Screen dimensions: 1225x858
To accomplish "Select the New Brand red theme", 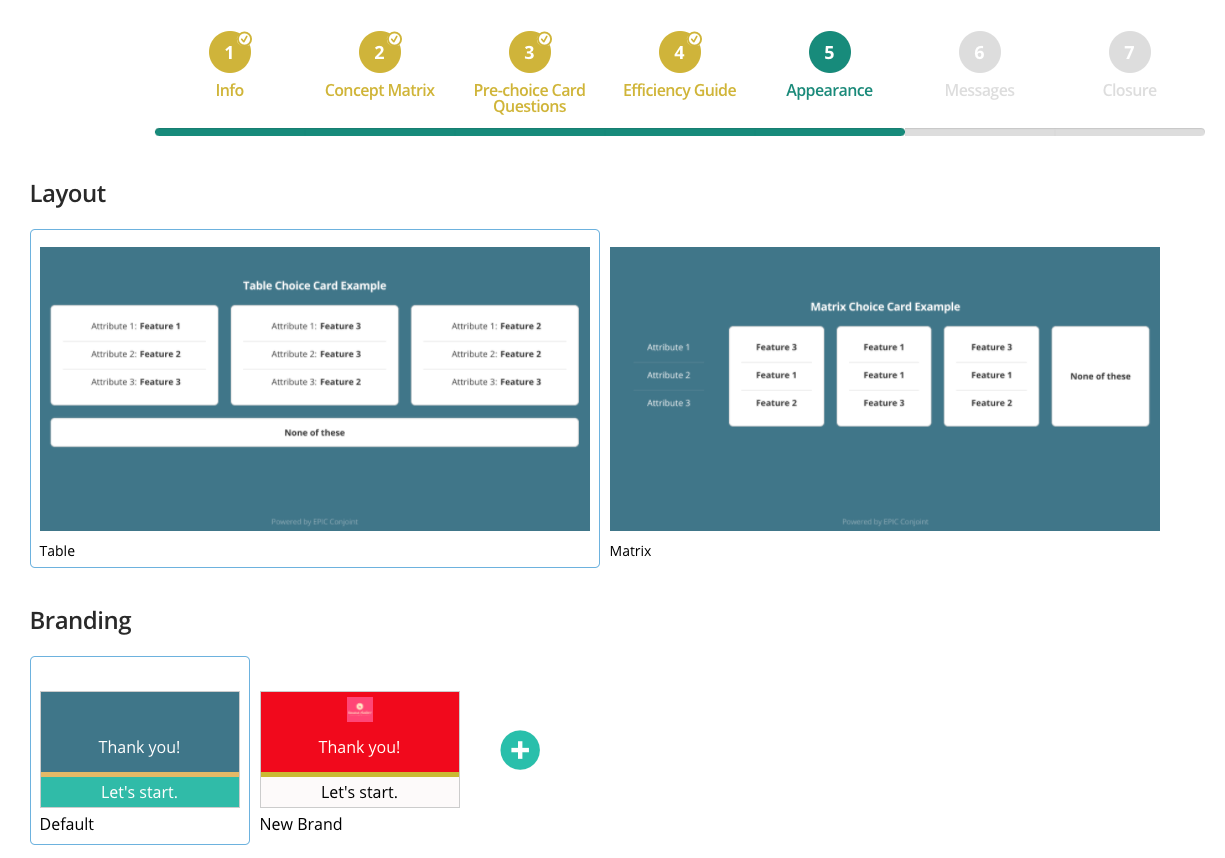I will click(x=360, y=749).
